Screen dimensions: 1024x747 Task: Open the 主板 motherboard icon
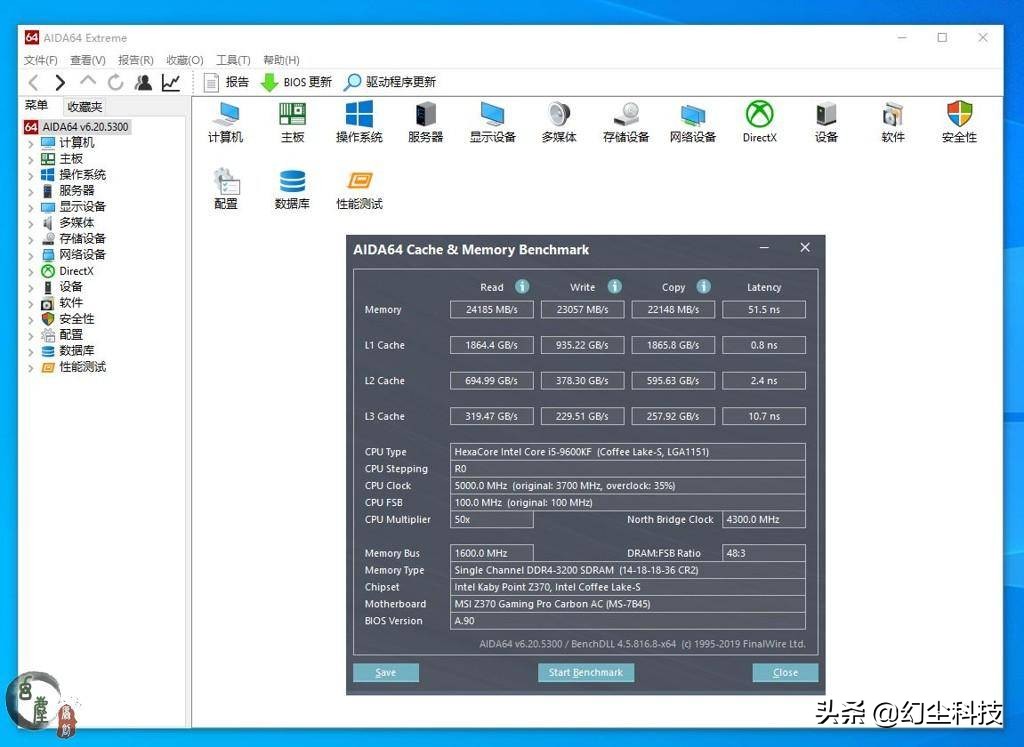pyautogui.click(x=292, y=115)
